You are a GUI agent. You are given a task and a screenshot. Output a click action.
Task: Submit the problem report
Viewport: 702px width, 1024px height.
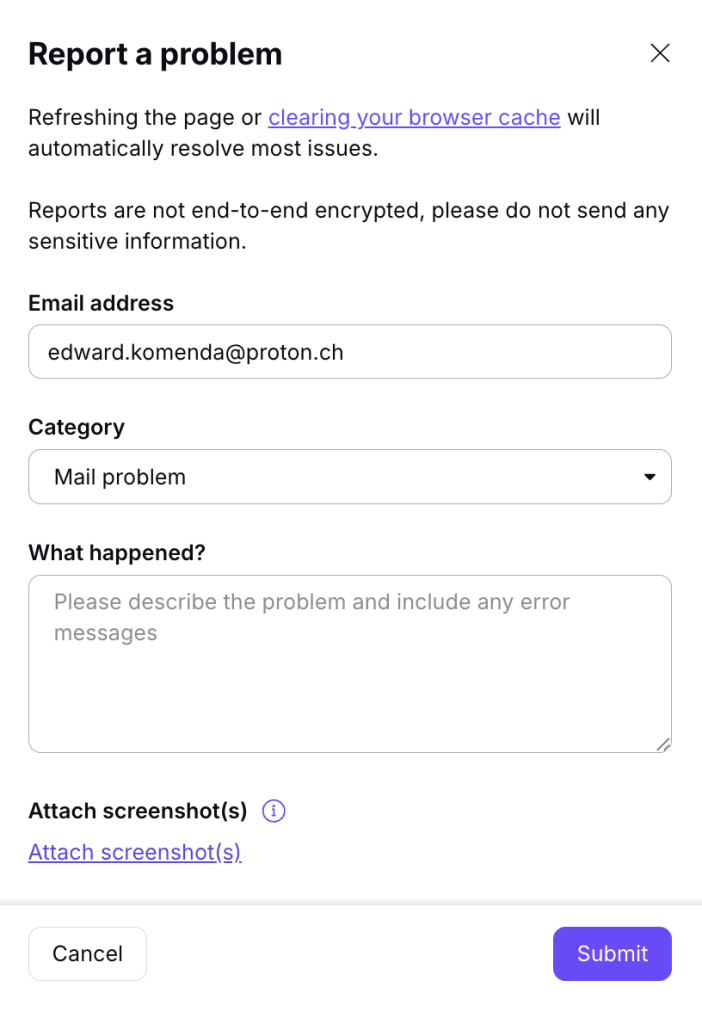coord(612,953)
